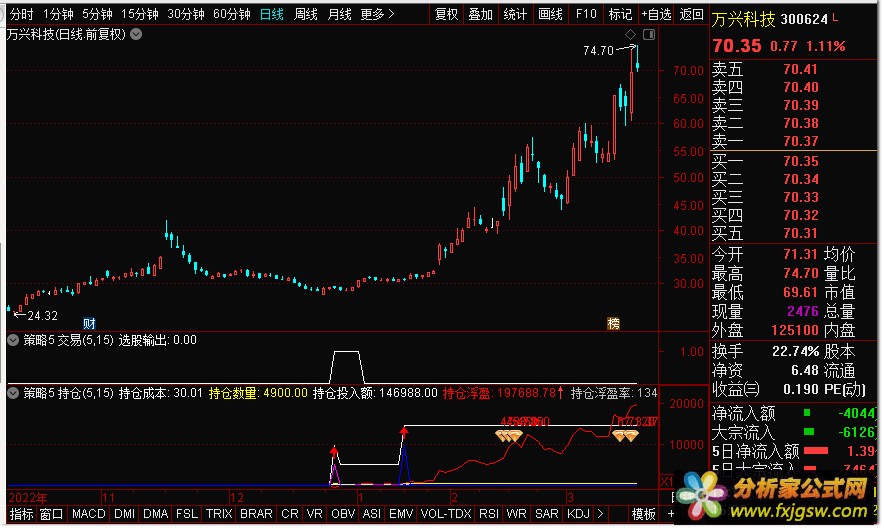Select the 30分钟 period

tap(185, 14)
